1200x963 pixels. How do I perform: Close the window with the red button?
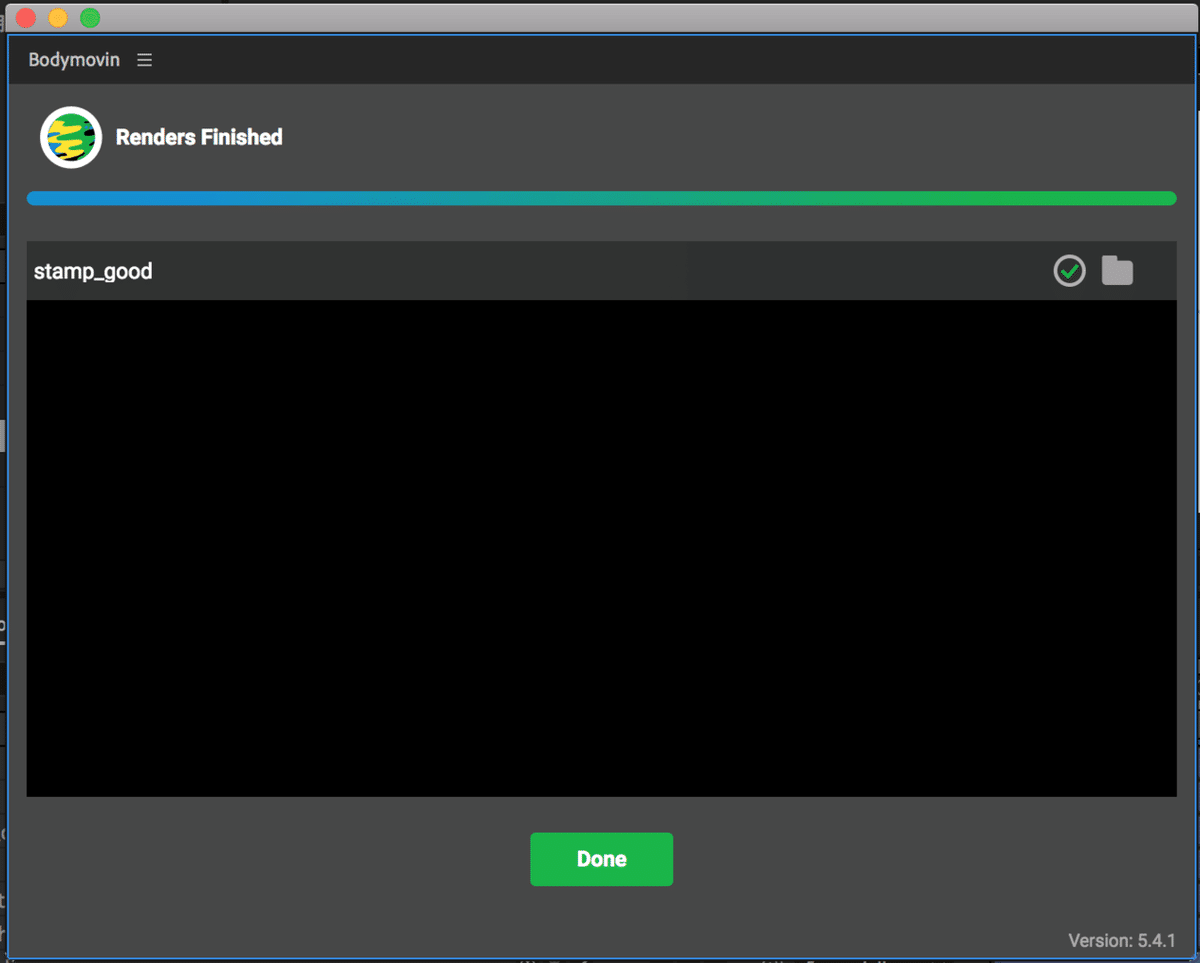pos(26,18)
